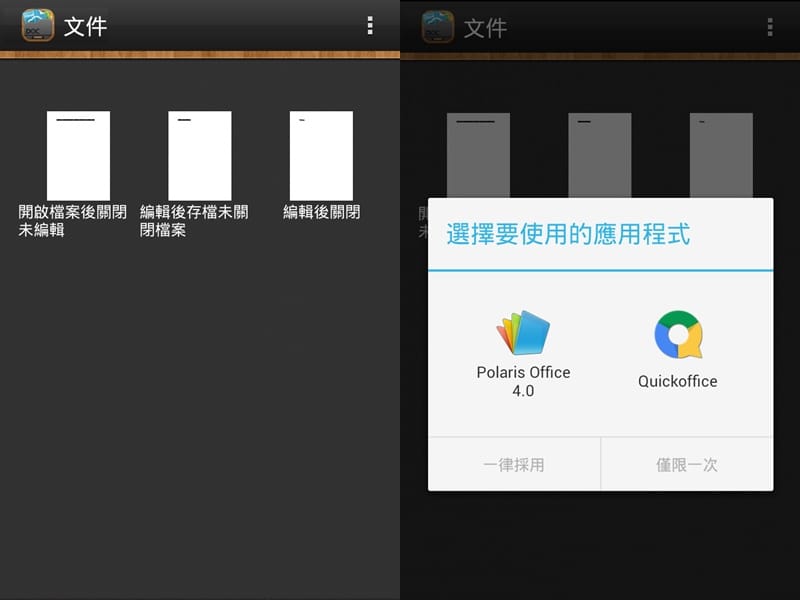
Task: Tap the 一律採用 (always) button
Action: (514, 464)
